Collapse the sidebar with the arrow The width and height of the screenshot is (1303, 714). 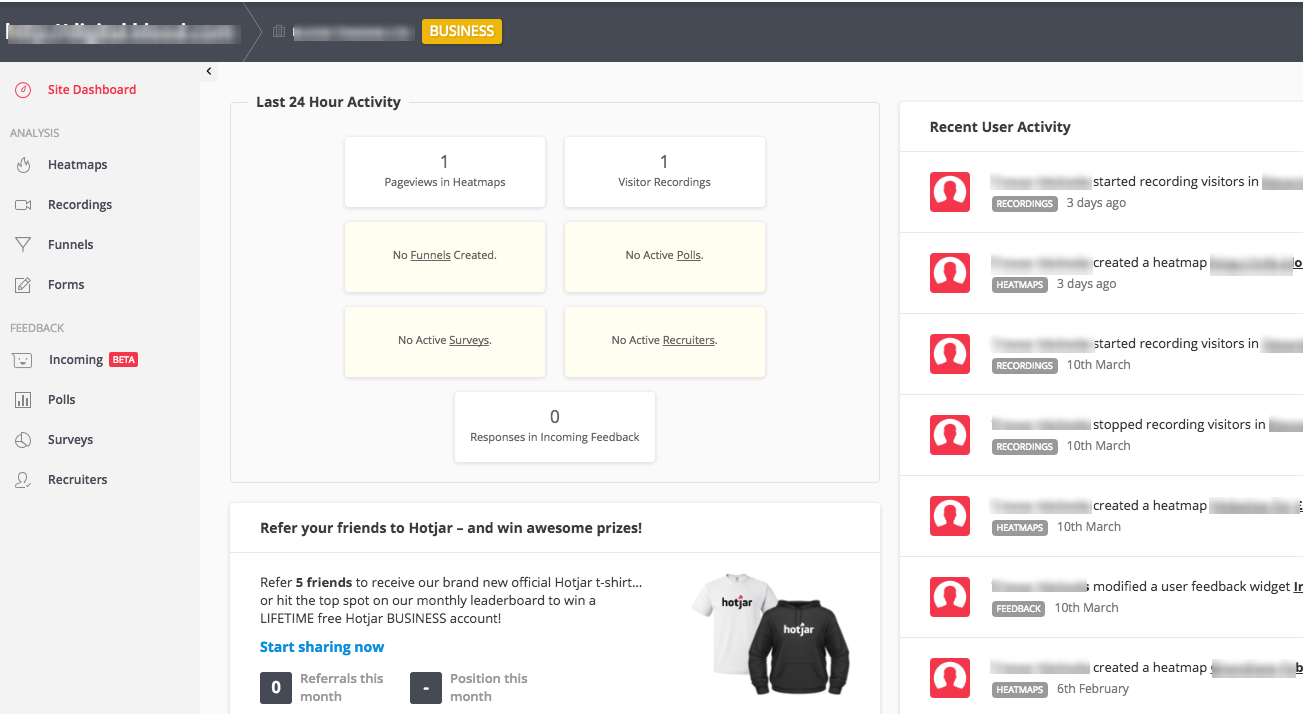pyautogui.click(x=209, y=71)
